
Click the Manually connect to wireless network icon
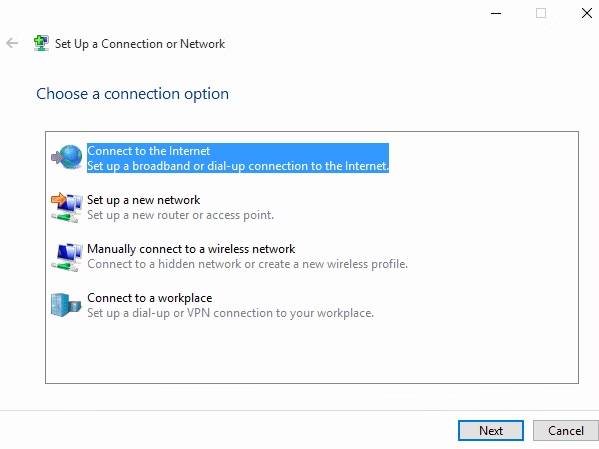point(66,257)
